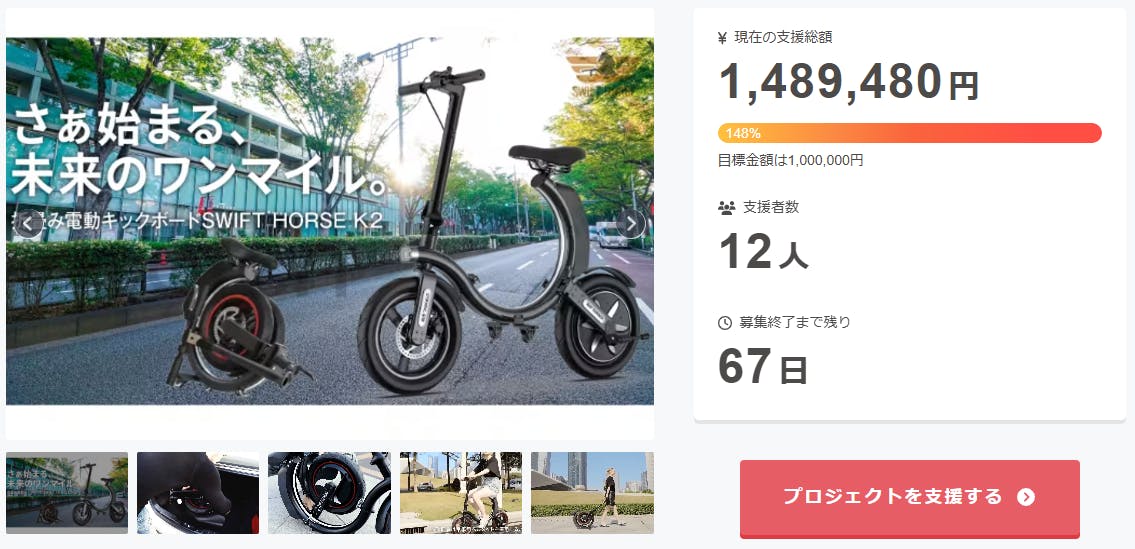Click the clock icon beside 募集終了まで残り

tap(725, 322)
